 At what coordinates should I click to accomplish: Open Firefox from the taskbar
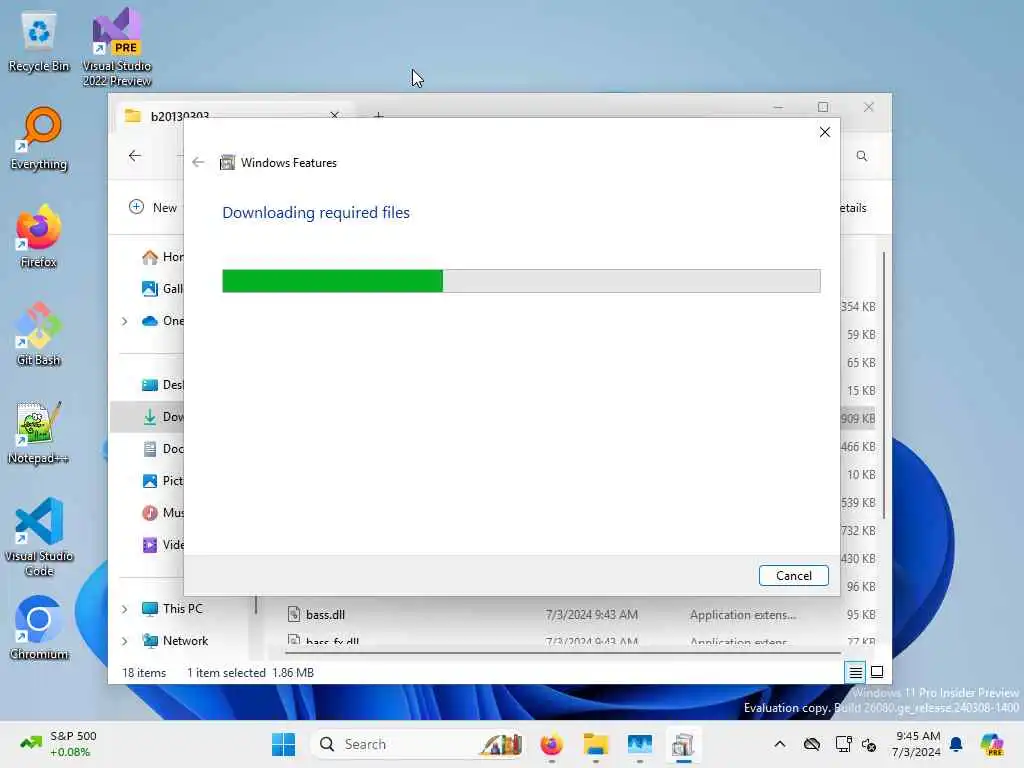551,744
